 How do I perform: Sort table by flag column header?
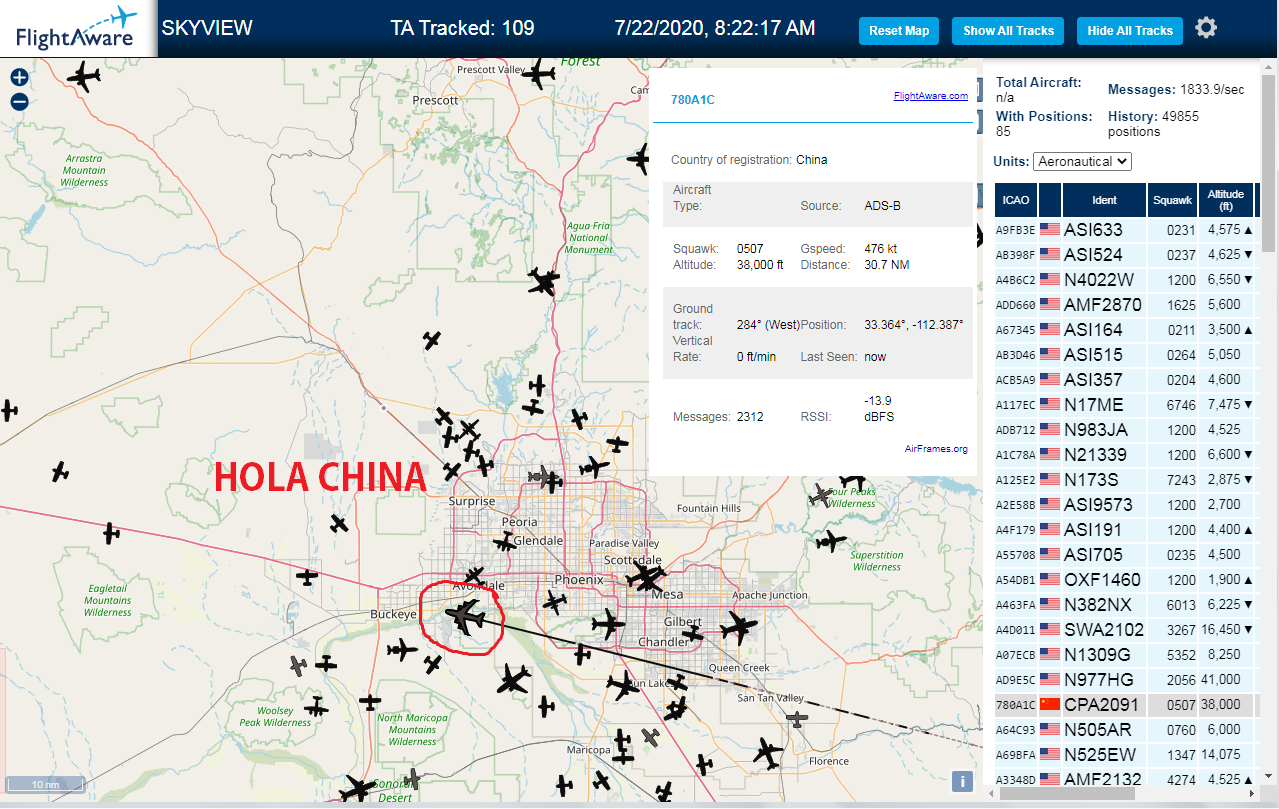coord(1050,200)
